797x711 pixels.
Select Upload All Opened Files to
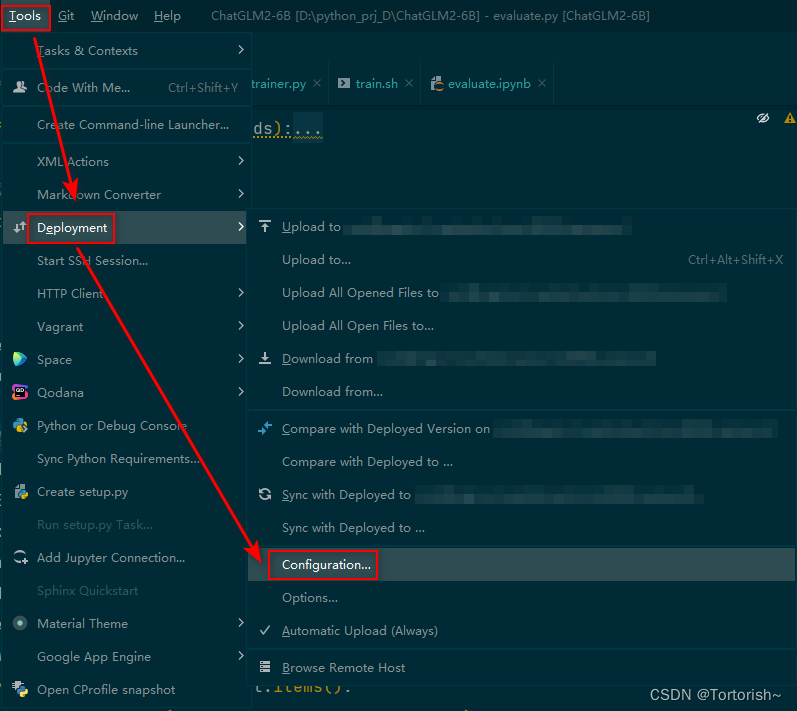[x=522, y=293]
